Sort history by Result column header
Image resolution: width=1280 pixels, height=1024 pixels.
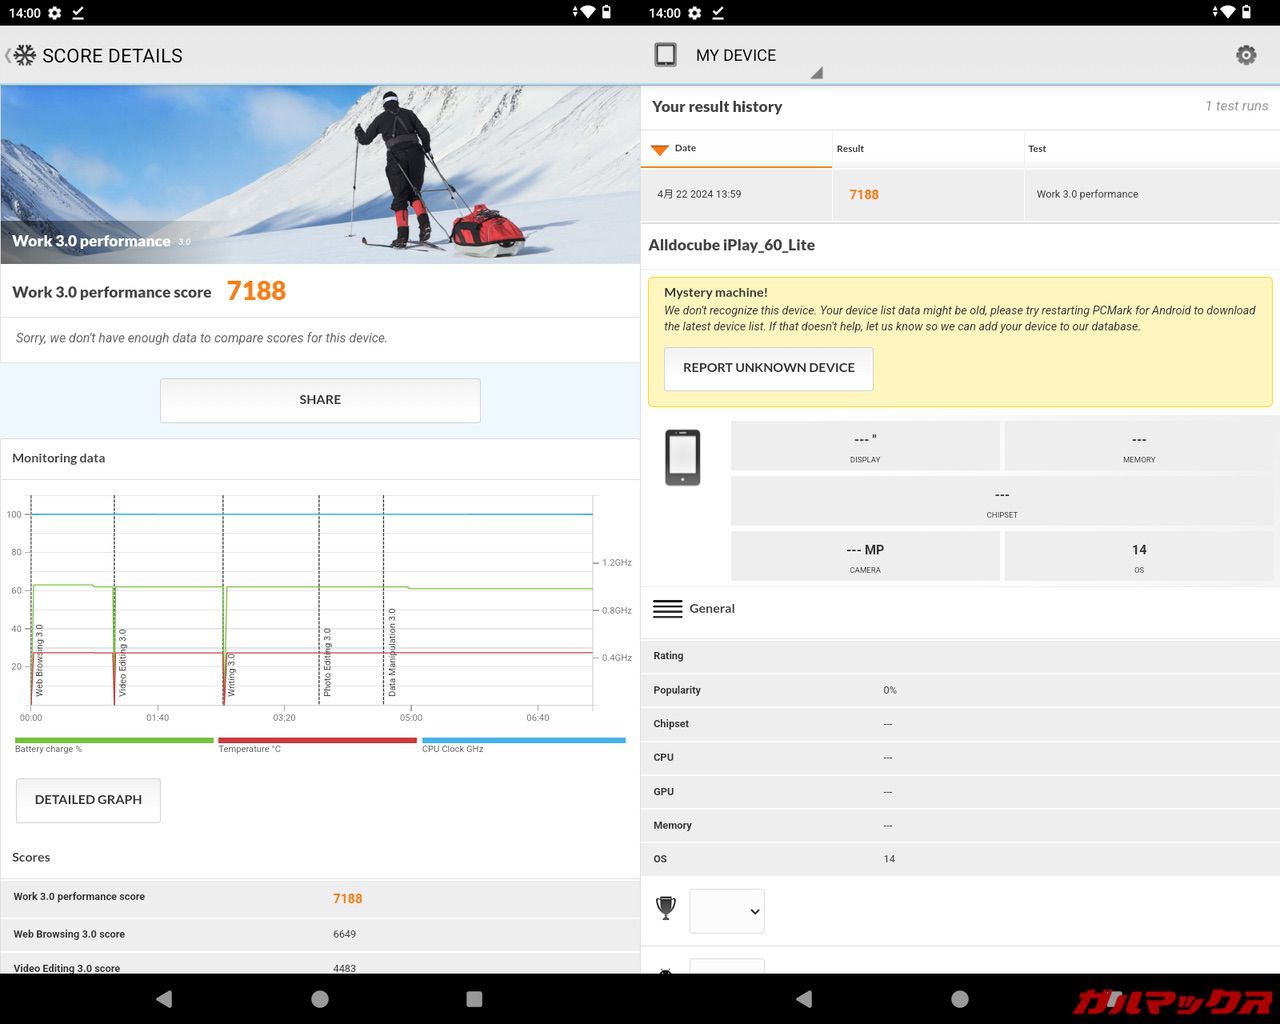(850, 149)
